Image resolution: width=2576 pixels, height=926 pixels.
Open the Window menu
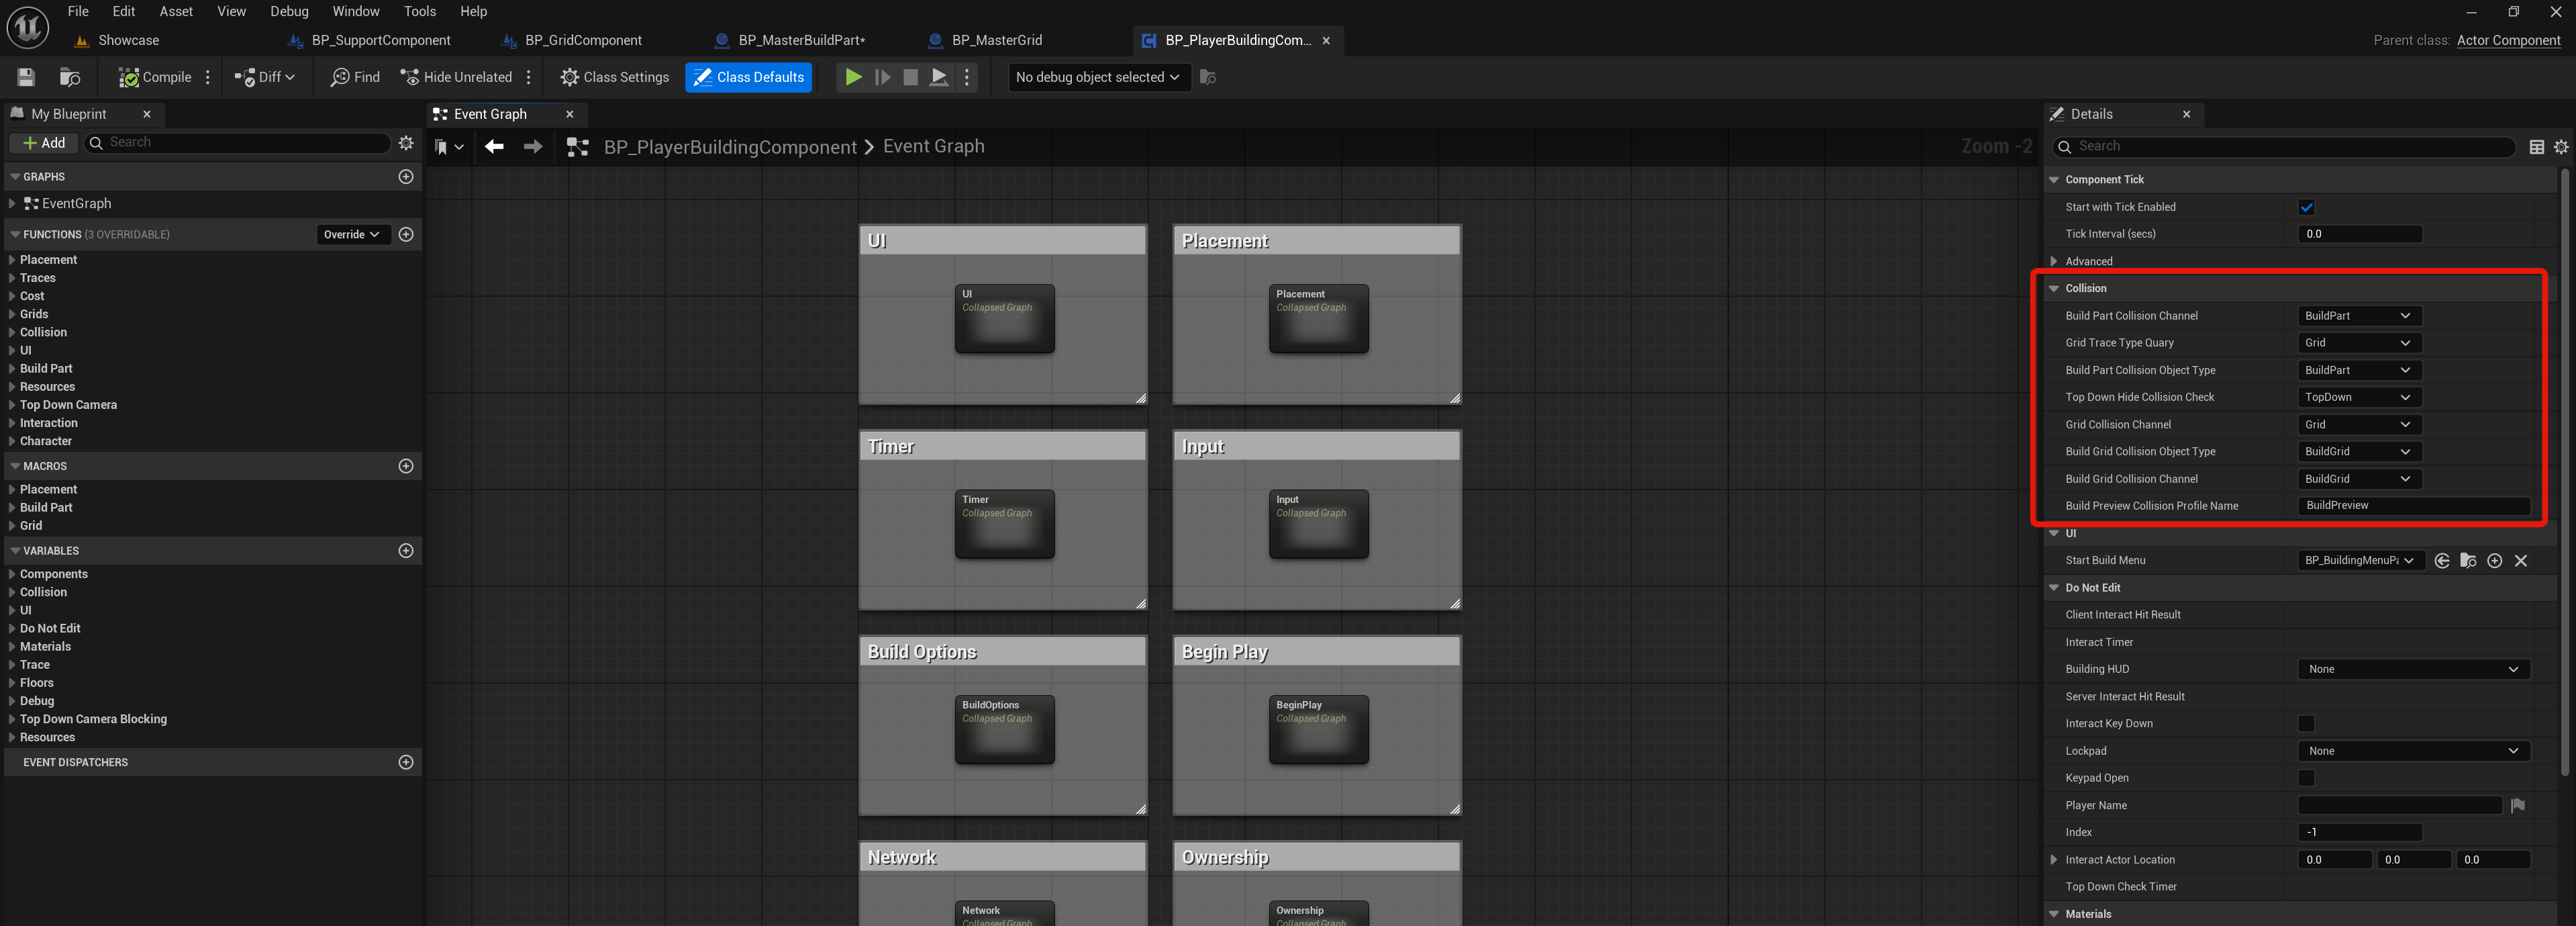[355, 11]
